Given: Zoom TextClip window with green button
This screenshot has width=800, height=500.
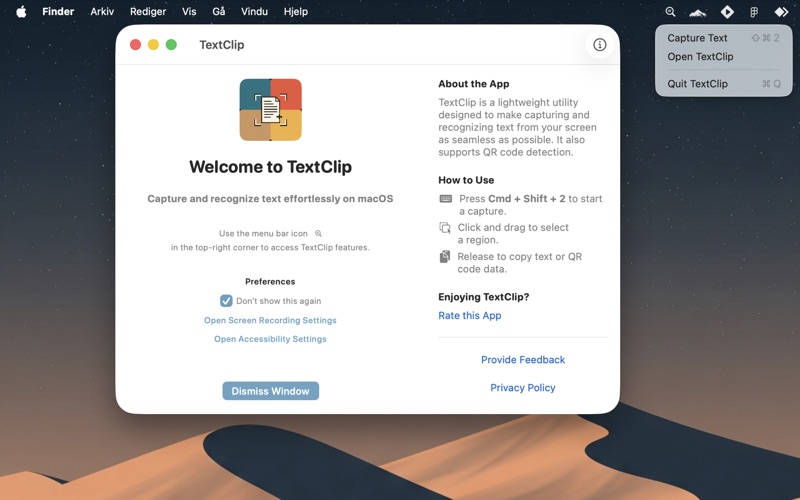Looking at the screenshot, I should point(171,45).
